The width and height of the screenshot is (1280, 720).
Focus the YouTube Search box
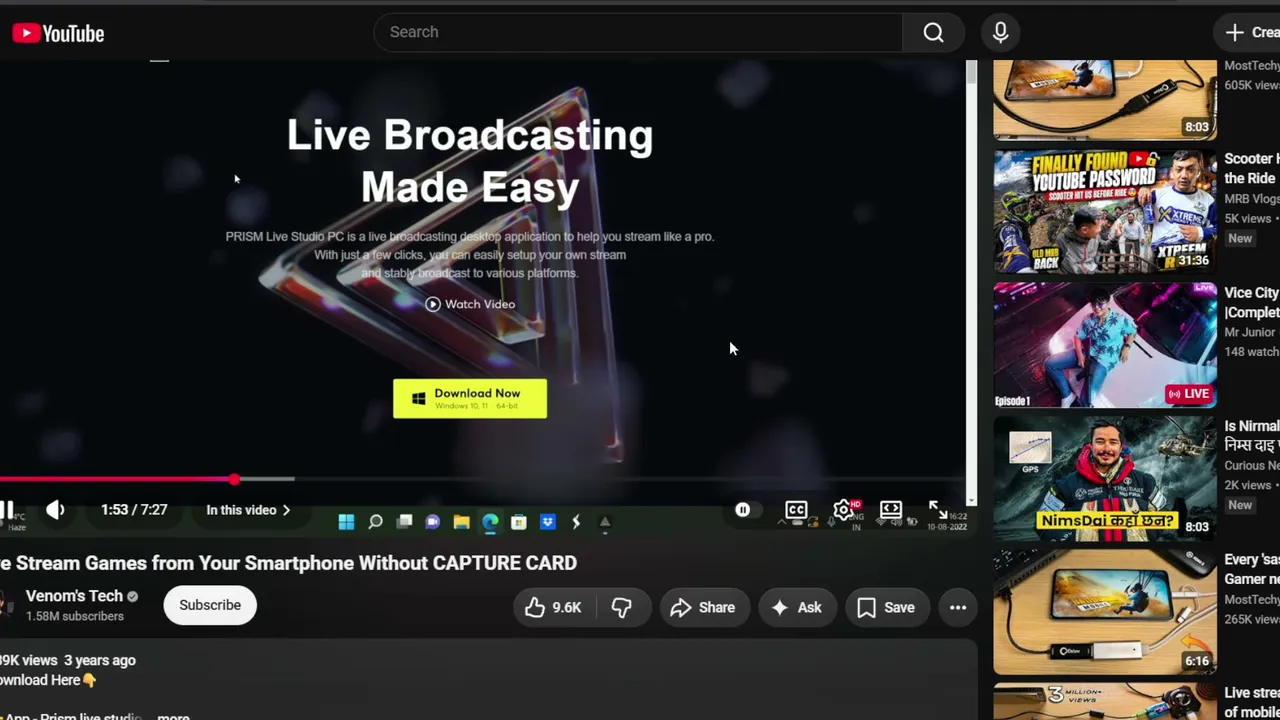[x=638, y=32]
